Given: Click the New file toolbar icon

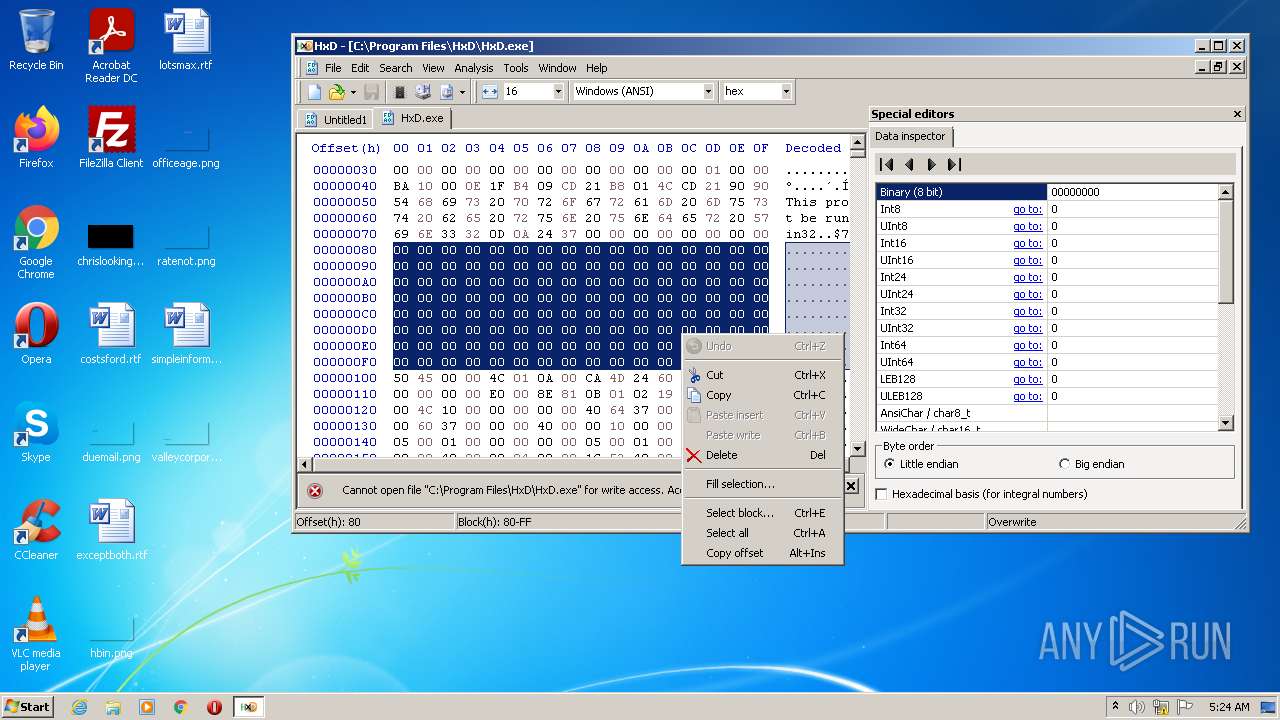Looking at the screenshot, I should coord(314,91).
